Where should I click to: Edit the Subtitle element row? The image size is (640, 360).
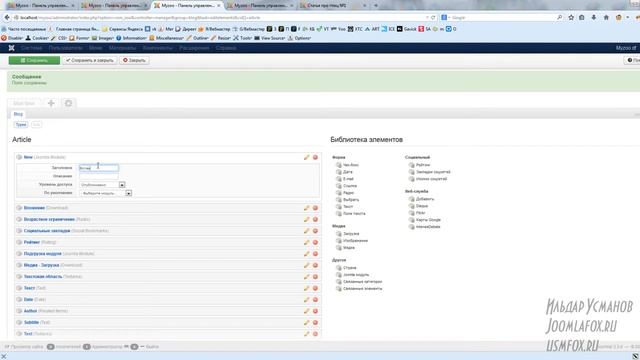pos(307,322)
